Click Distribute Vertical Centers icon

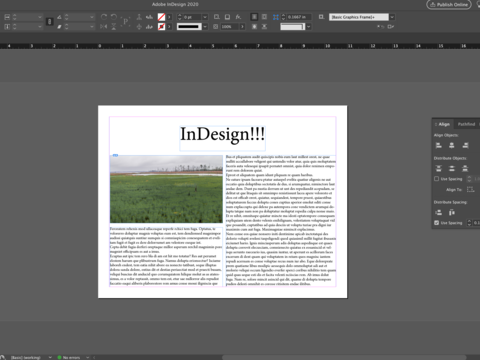click(x=452, y=168)
